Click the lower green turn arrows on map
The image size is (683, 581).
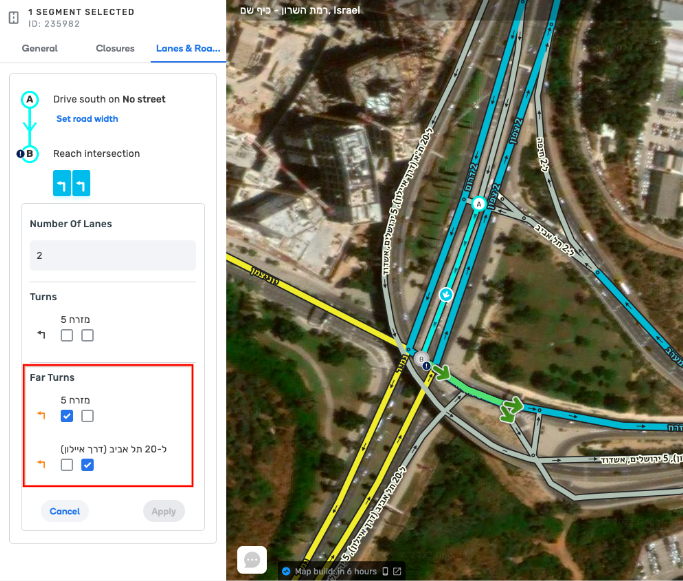pos(511,409)
